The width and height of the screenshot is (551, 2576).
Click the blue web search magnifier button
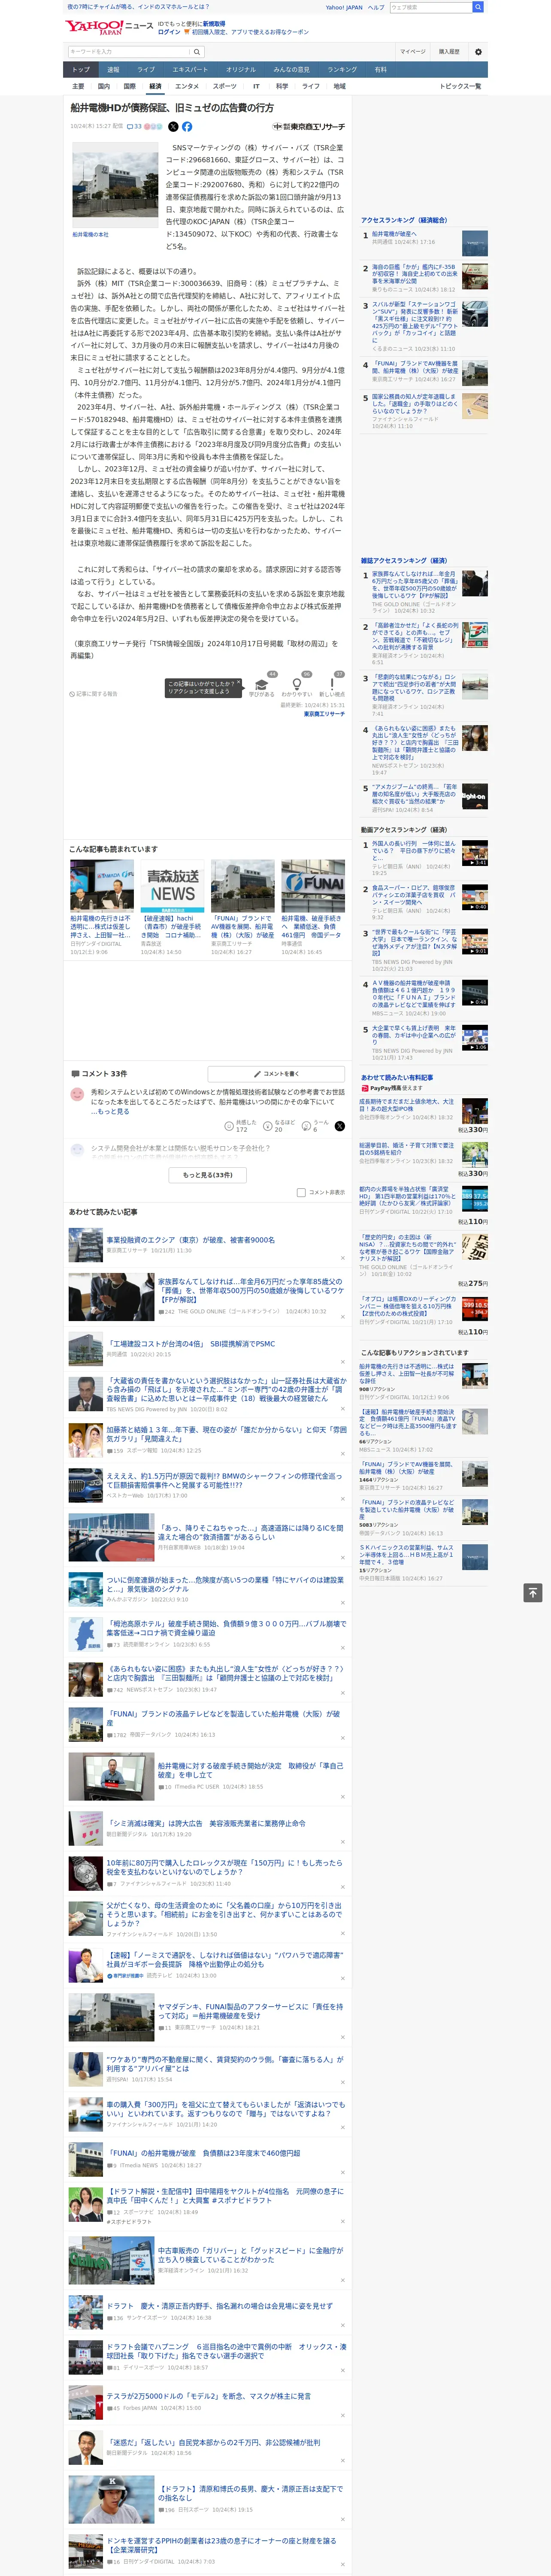[x=478, y=7]
